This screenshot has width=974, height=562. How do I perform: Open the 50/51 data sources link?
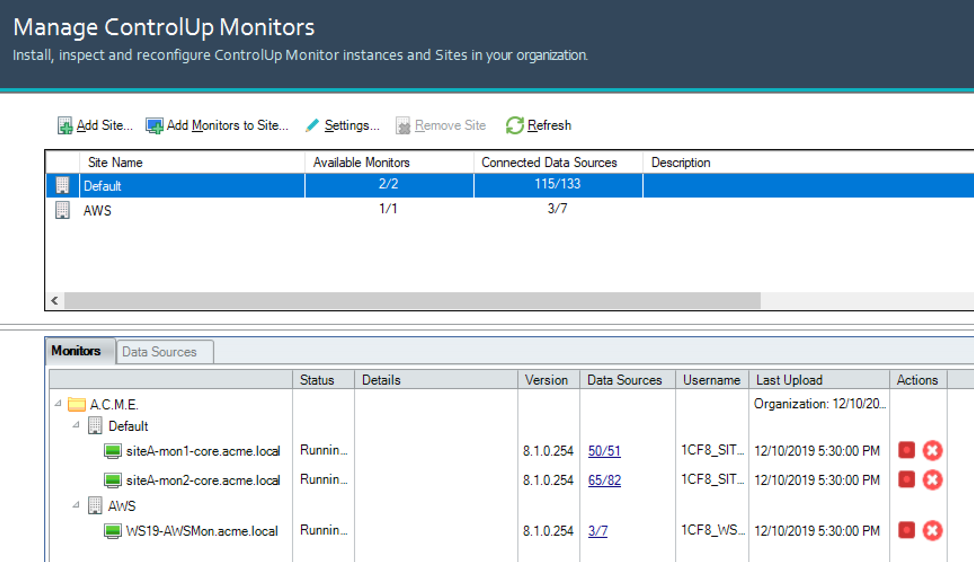click(x=604, y=451)
